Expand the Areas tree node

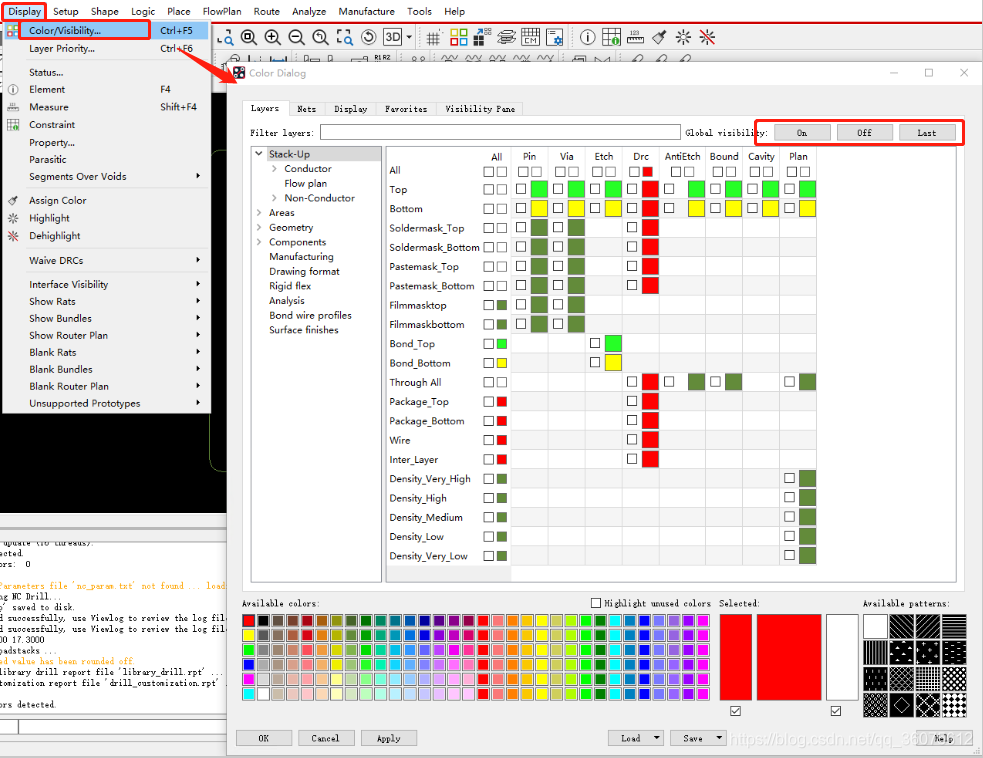coord(259,213)
